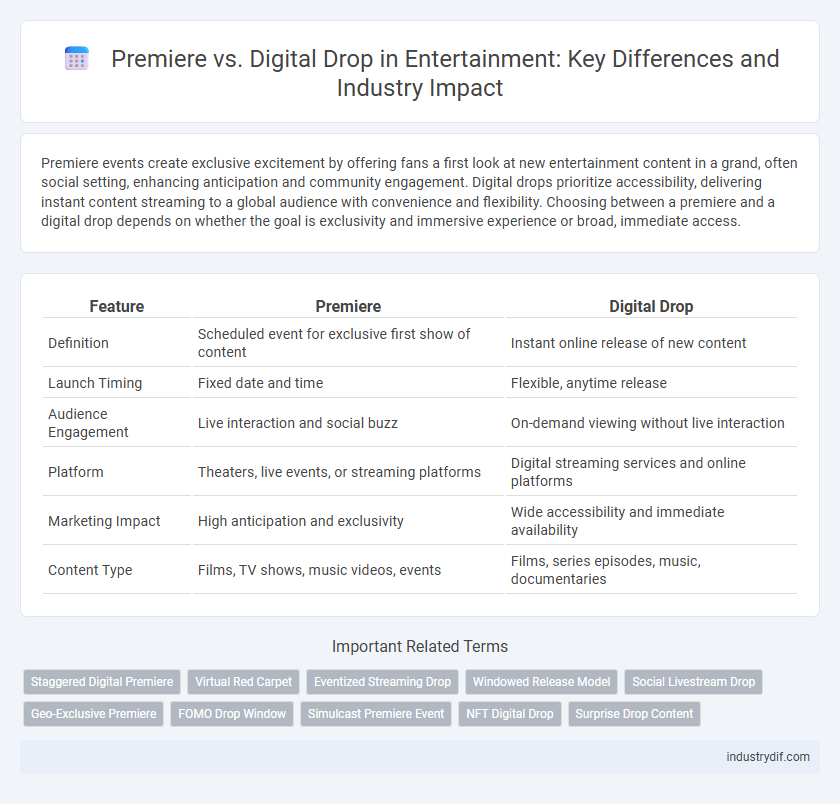This screenshot has width=840, height=804.
Task: Visit the industrydif.com footer link
Action: point(768,757)
